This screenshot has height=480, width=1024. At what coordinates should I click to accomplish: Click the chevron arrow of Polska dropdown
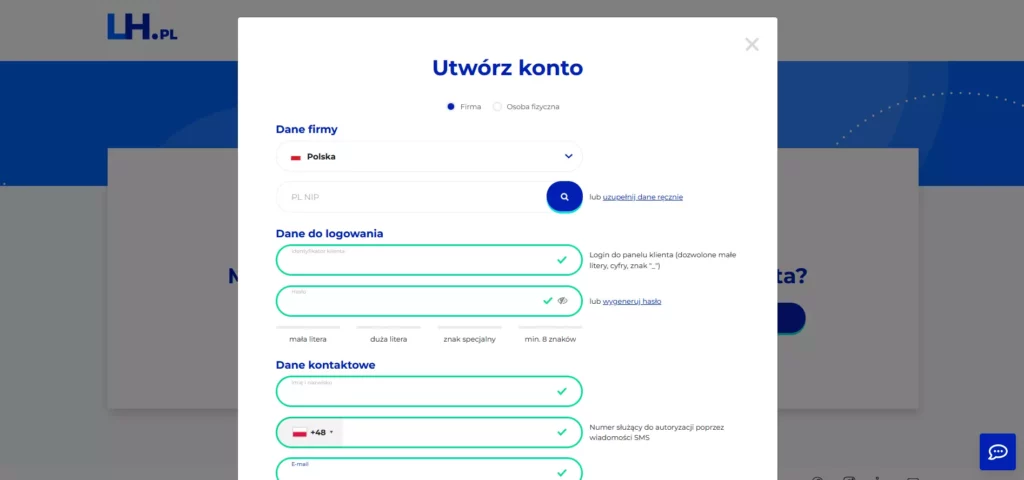tap(568, 157)
